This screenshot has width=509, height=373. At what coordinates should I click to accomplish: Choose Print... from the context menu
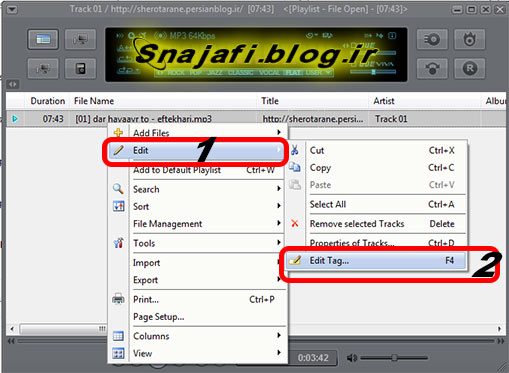pos(197,299)
